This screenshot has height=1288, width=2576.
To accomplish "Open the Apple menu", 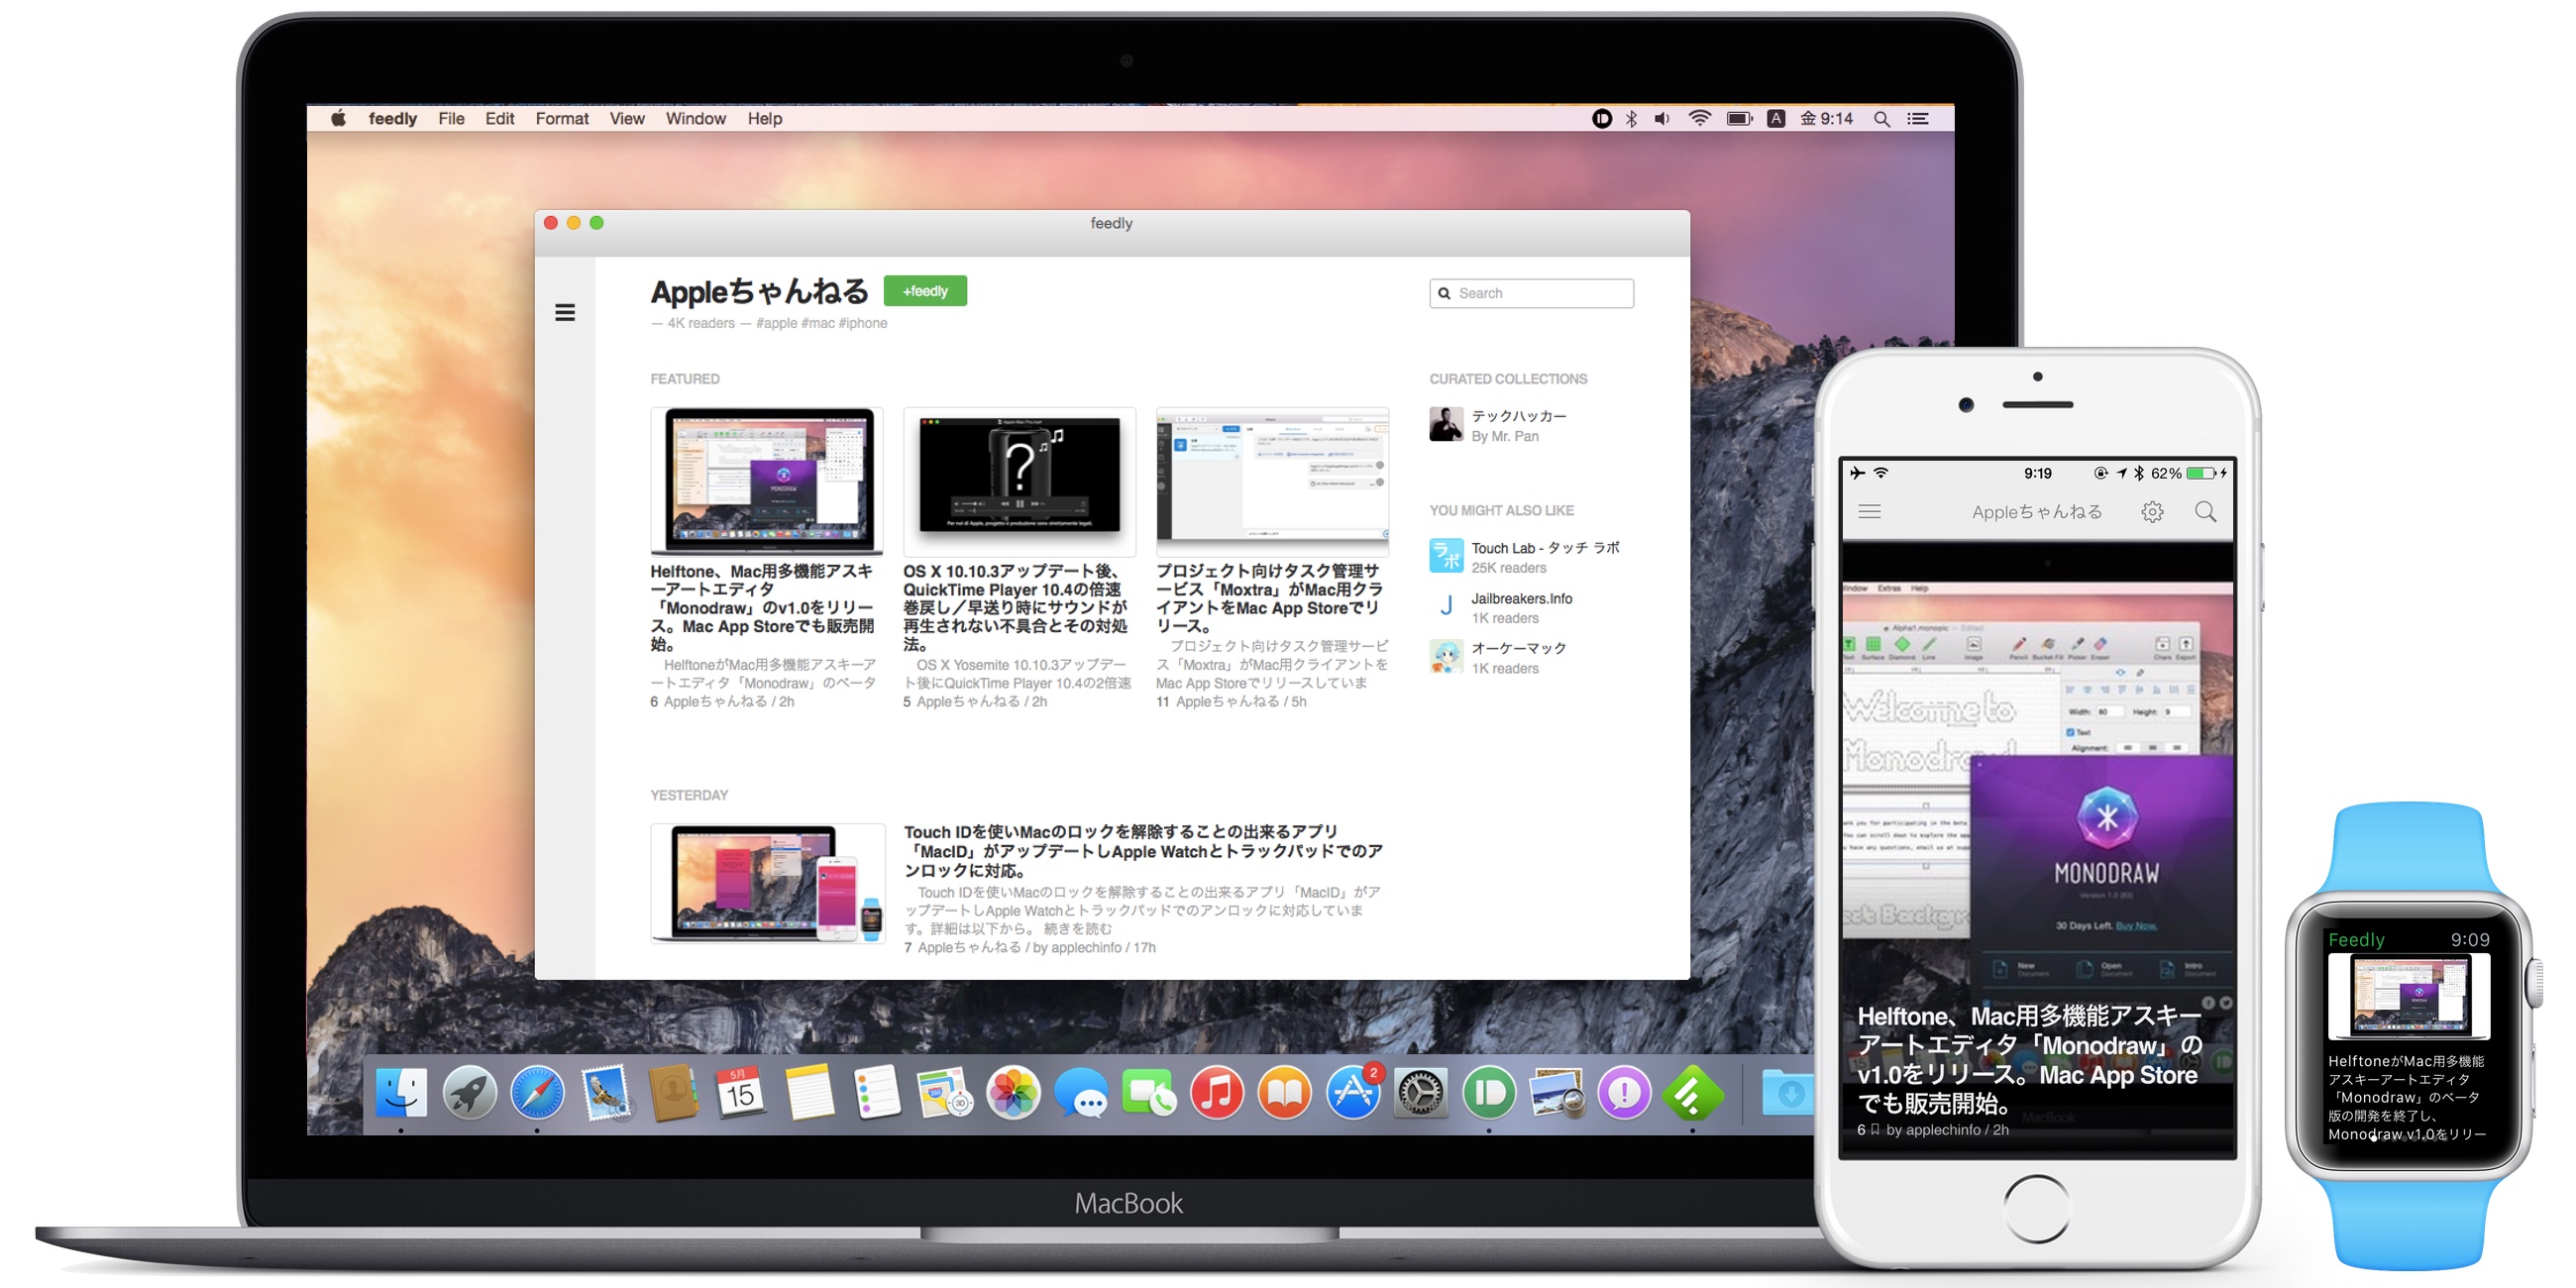I will tap(339, 118).
